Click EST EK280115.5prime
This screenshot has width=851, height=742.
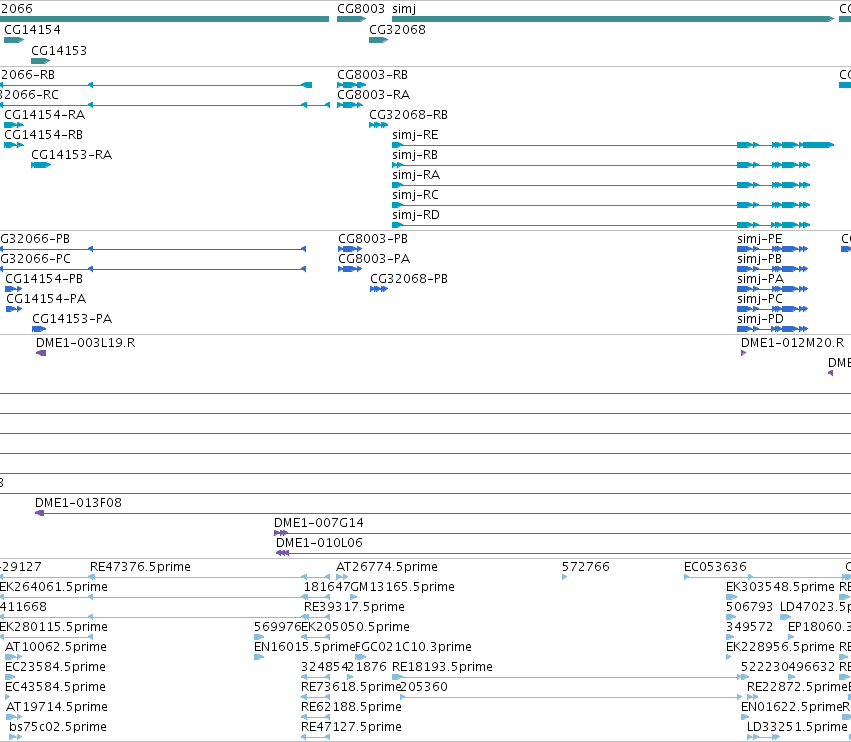[54, 627]
